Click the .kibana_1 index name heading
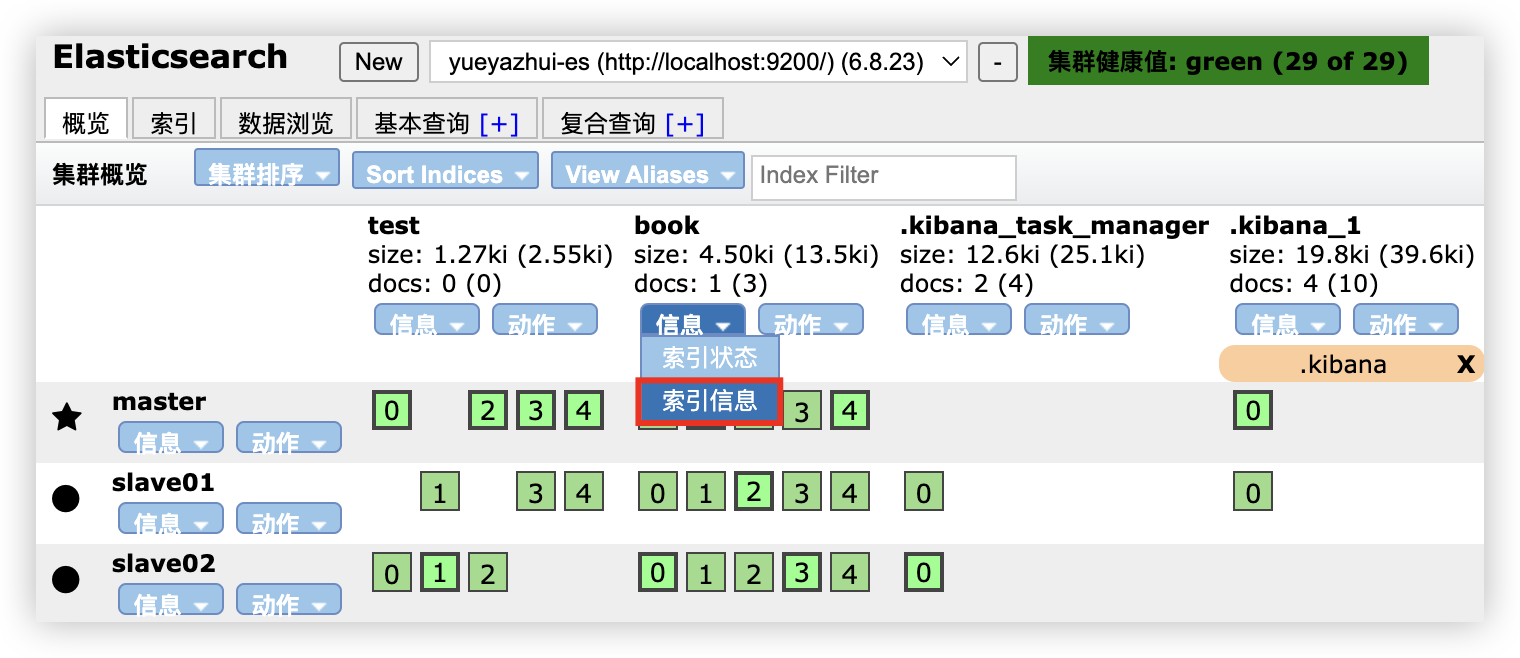The height and width of the screenshot is (658, 1520). click(1295, 226)
